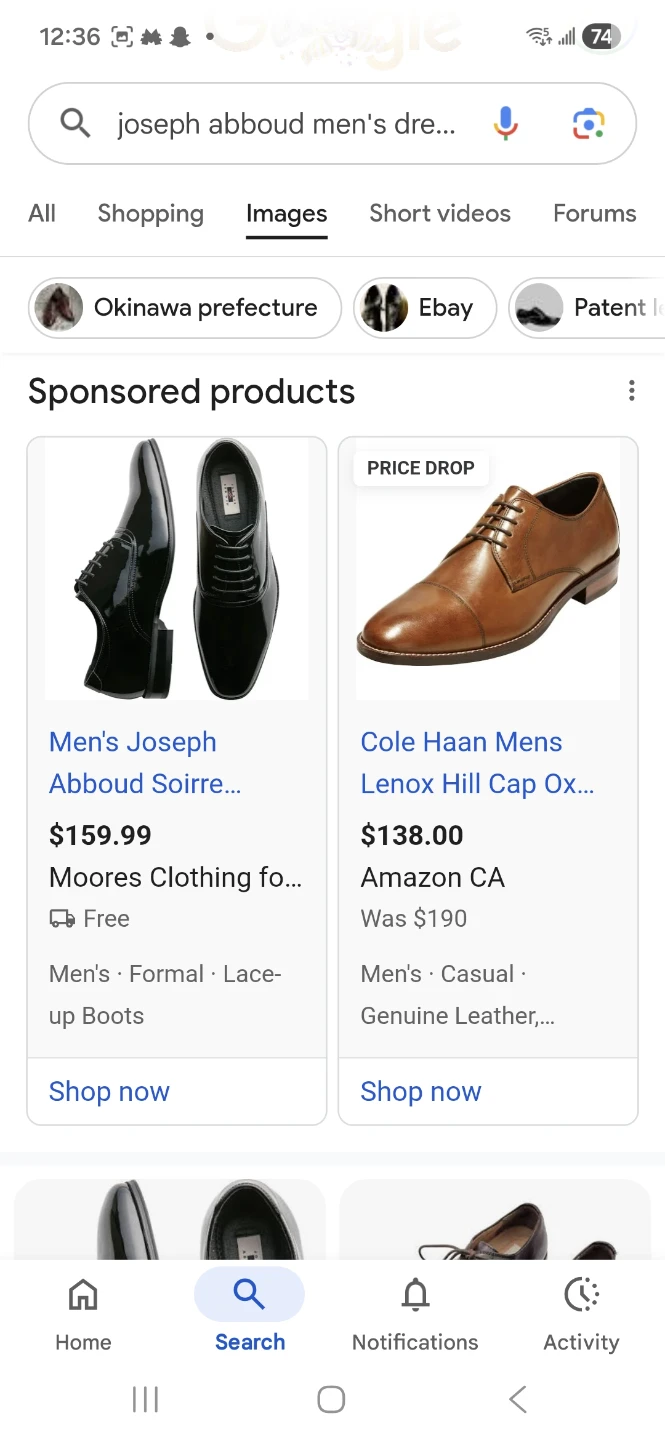Tap the magnifier icon in search bar
Screen dimensions: 665x1440
(76, 124)
